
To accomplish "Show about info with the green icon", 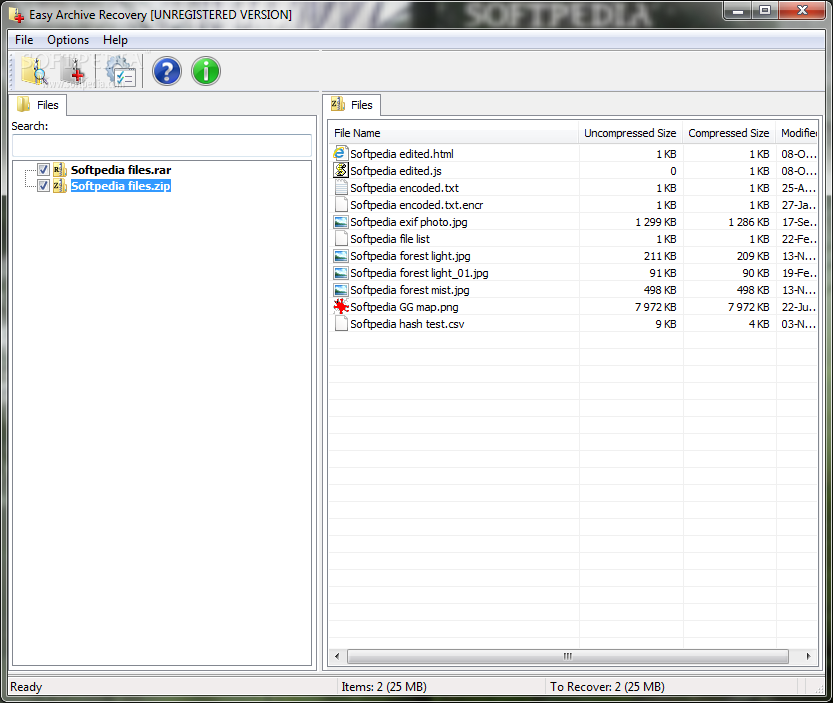I will click(206, 72).
